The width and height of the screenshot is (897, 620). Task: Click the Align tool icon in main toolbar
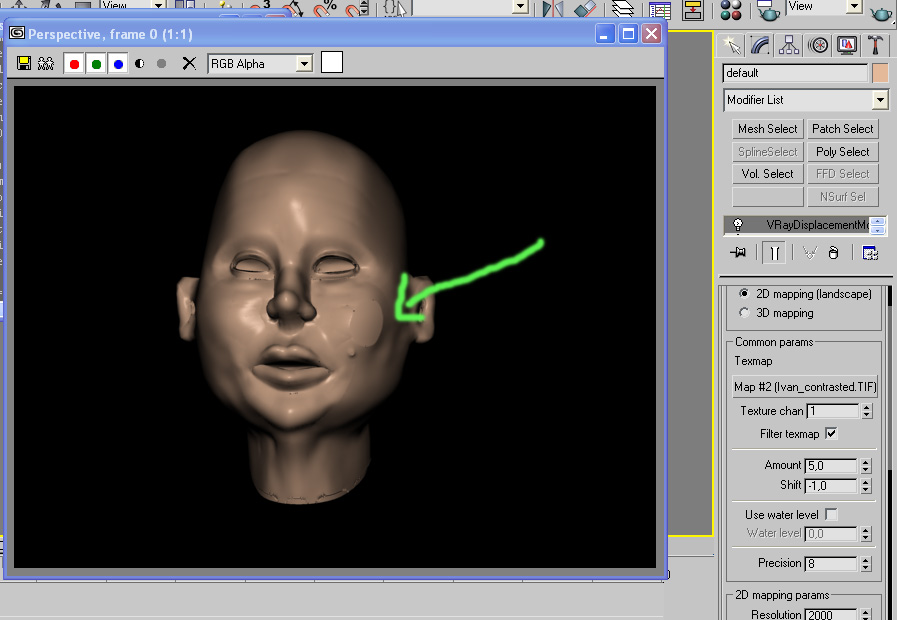pos(585,8)
